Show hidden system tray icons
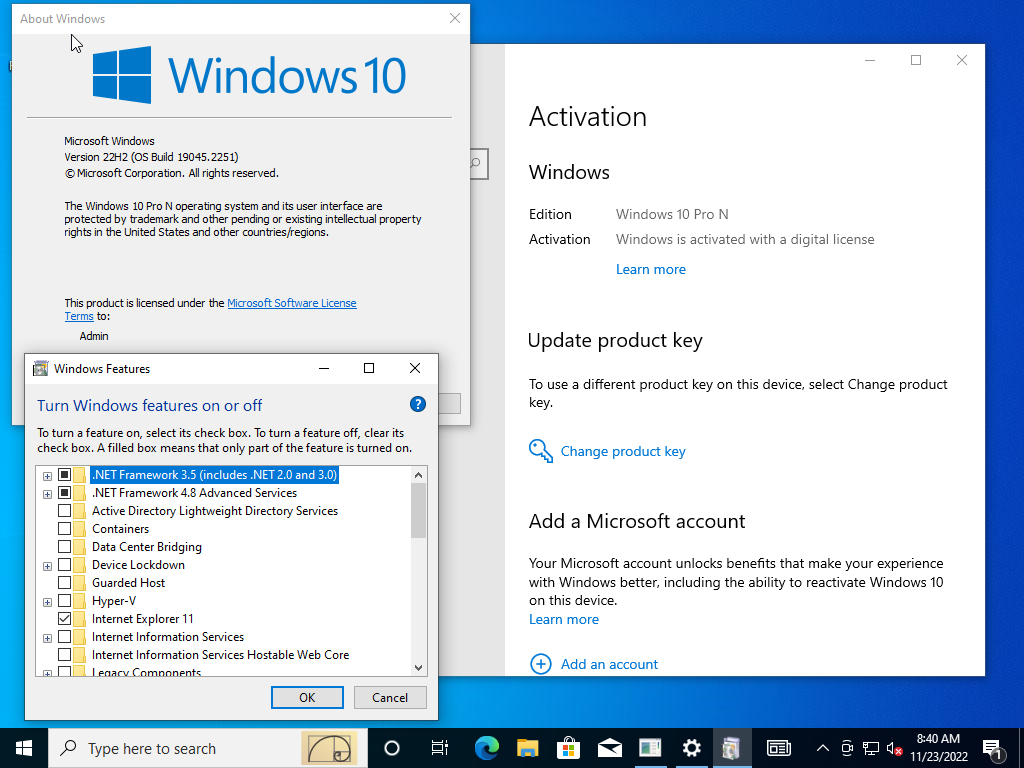The width and height of the screenshot is (1024, 768). [x=823, y=748]
